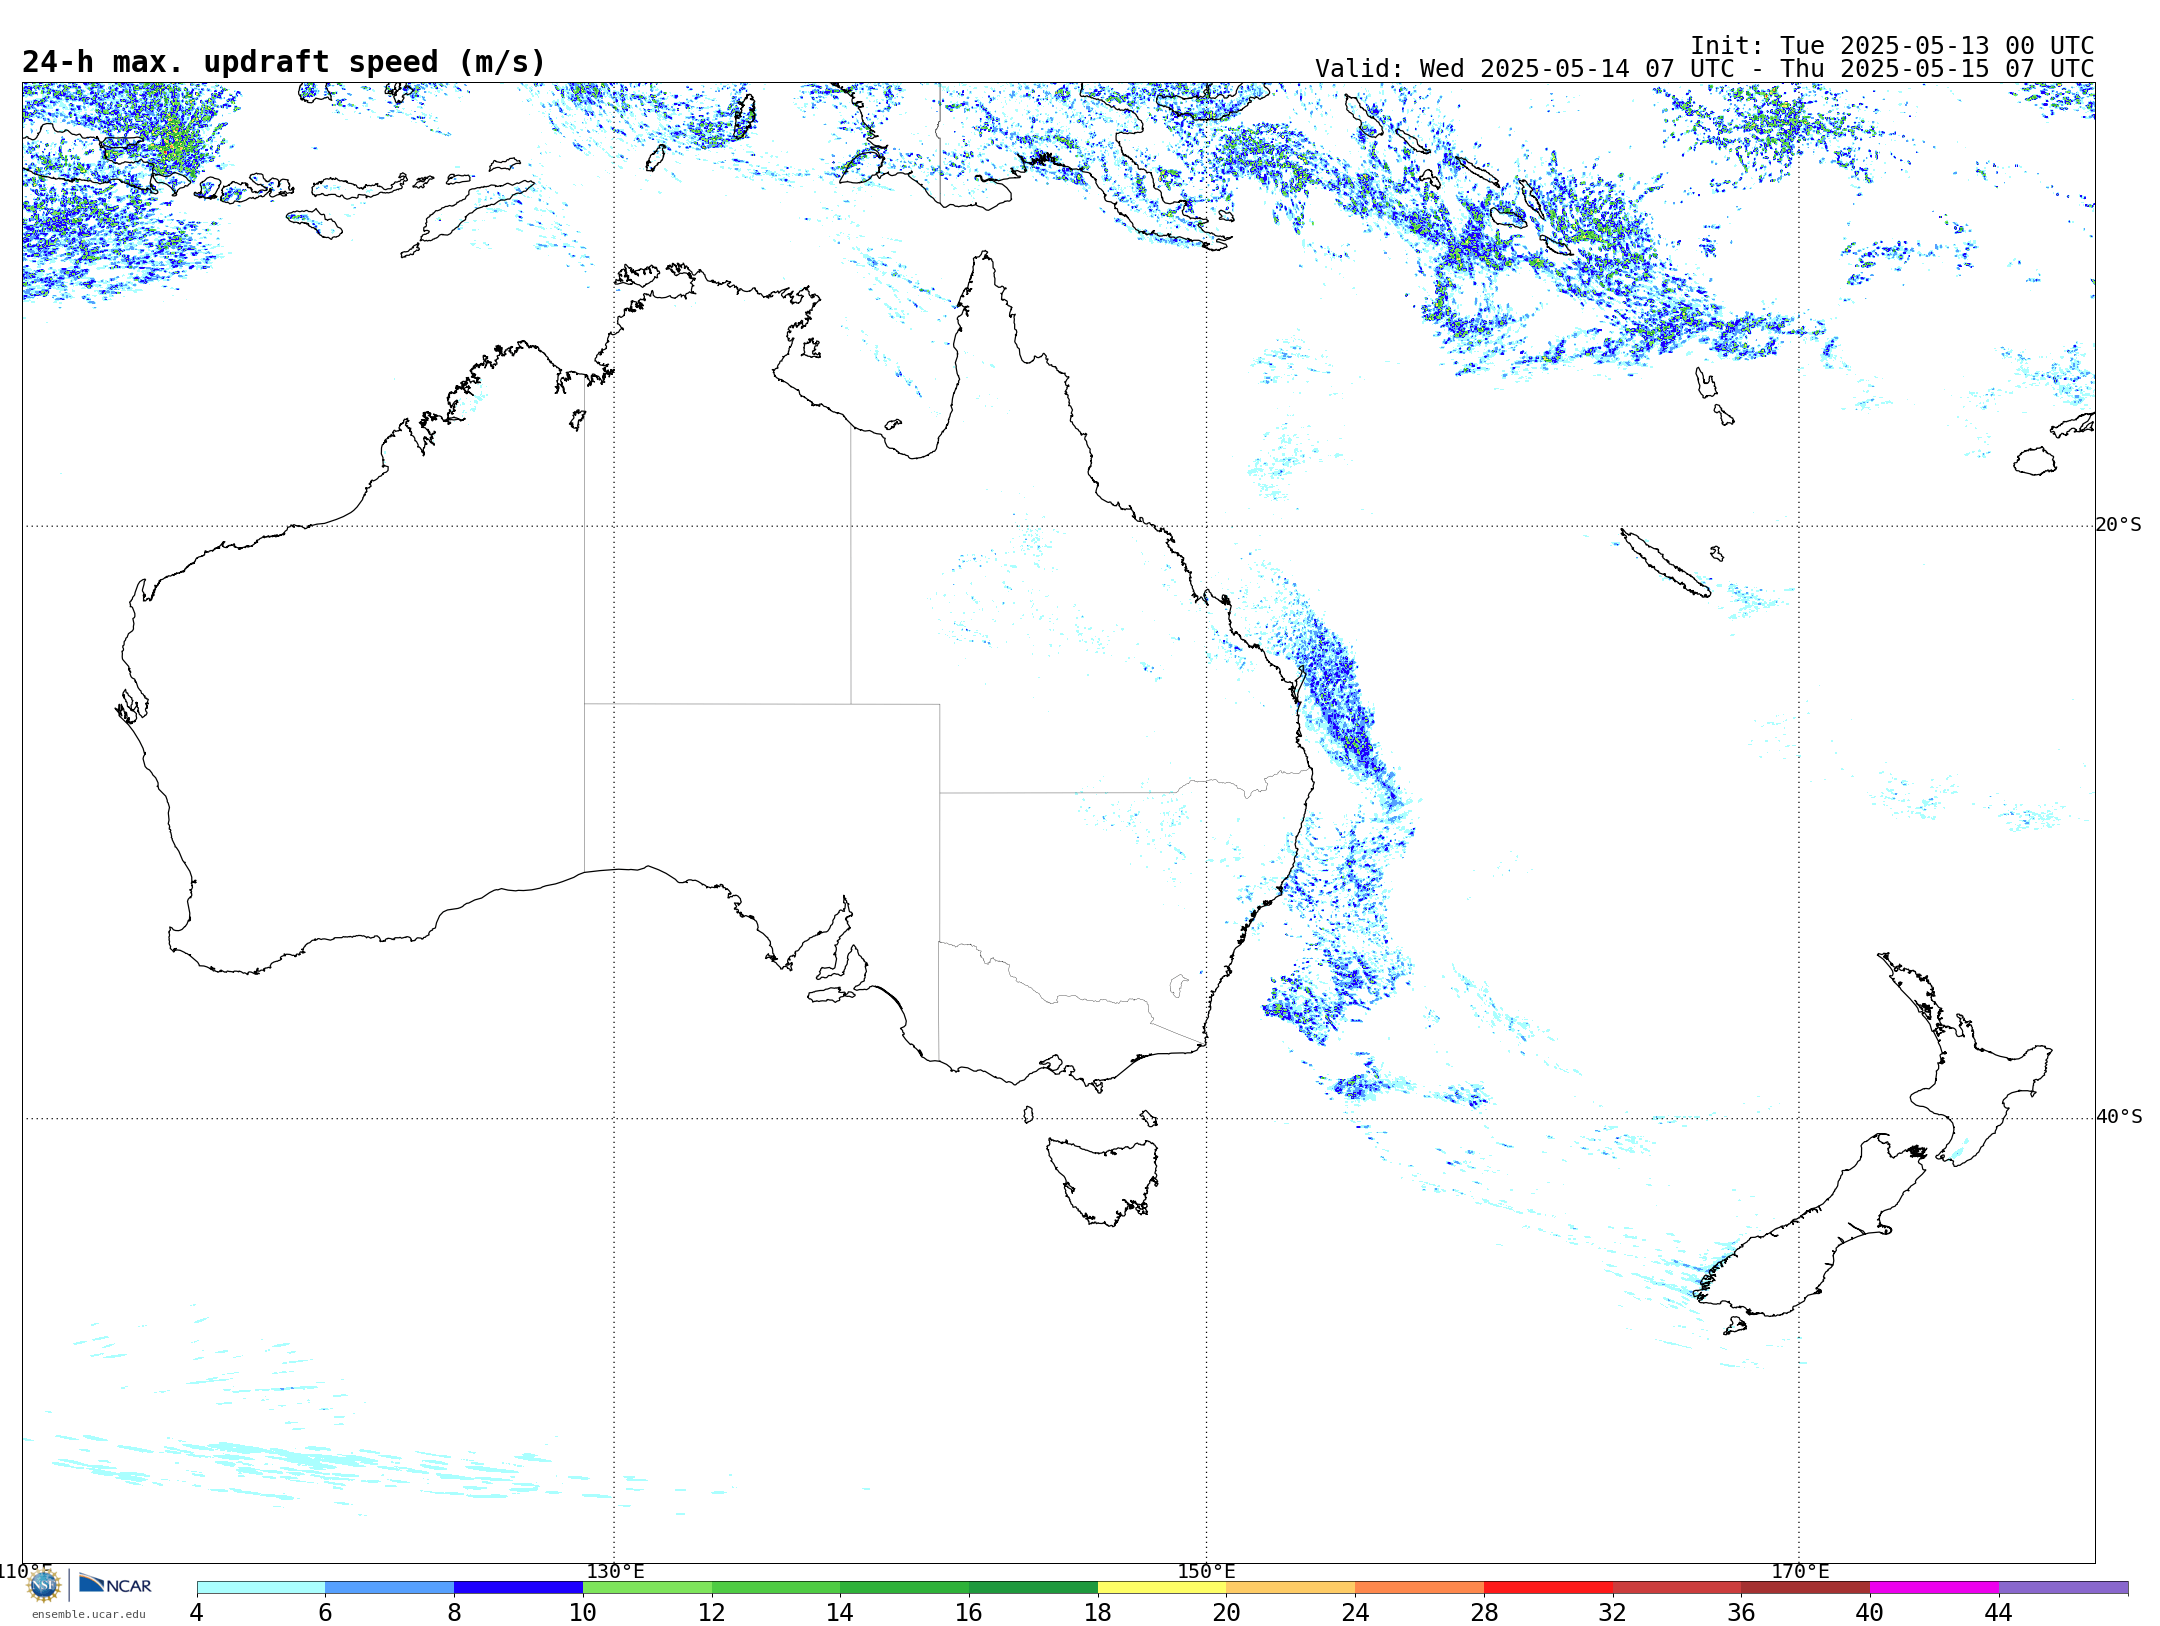Click the purple colorbar swatch above 44
Image resolution: width=2160 pixels, height=1626 pixels.
point(2063,1588)
